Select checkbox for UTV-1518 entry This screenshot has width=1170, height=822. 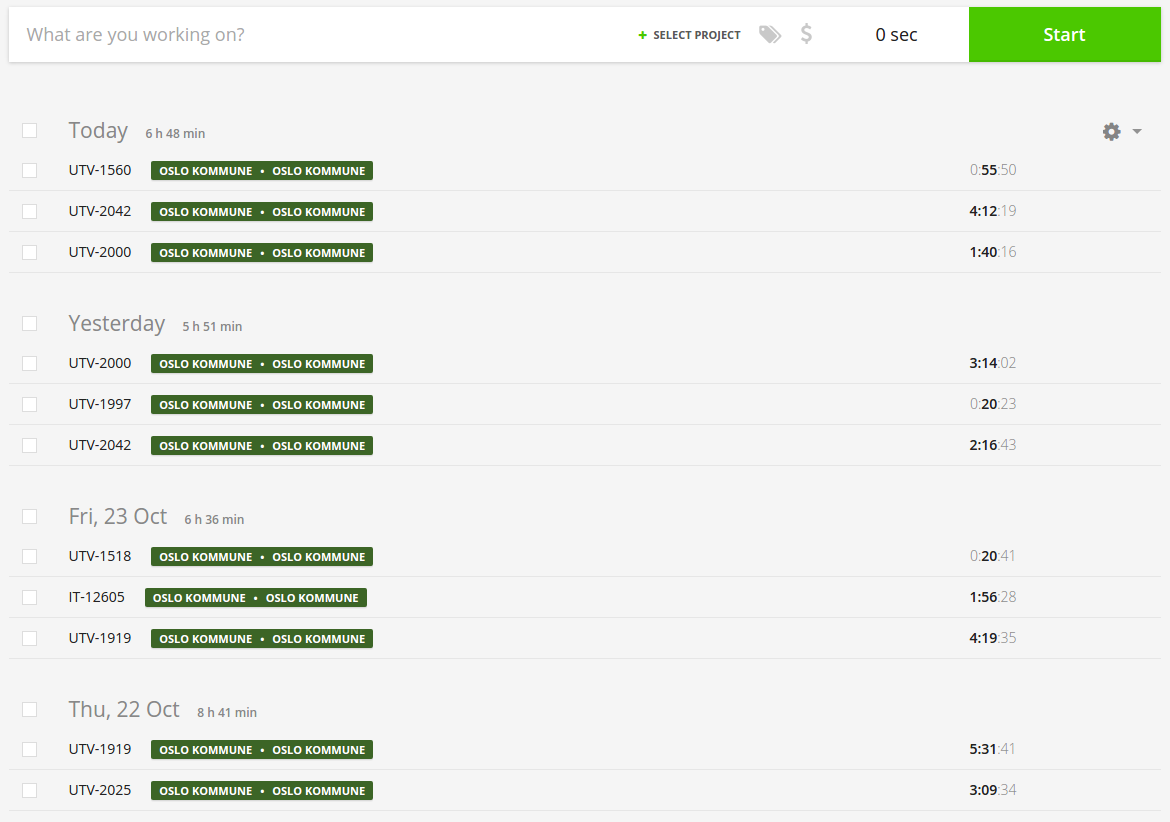coord(30,556)
